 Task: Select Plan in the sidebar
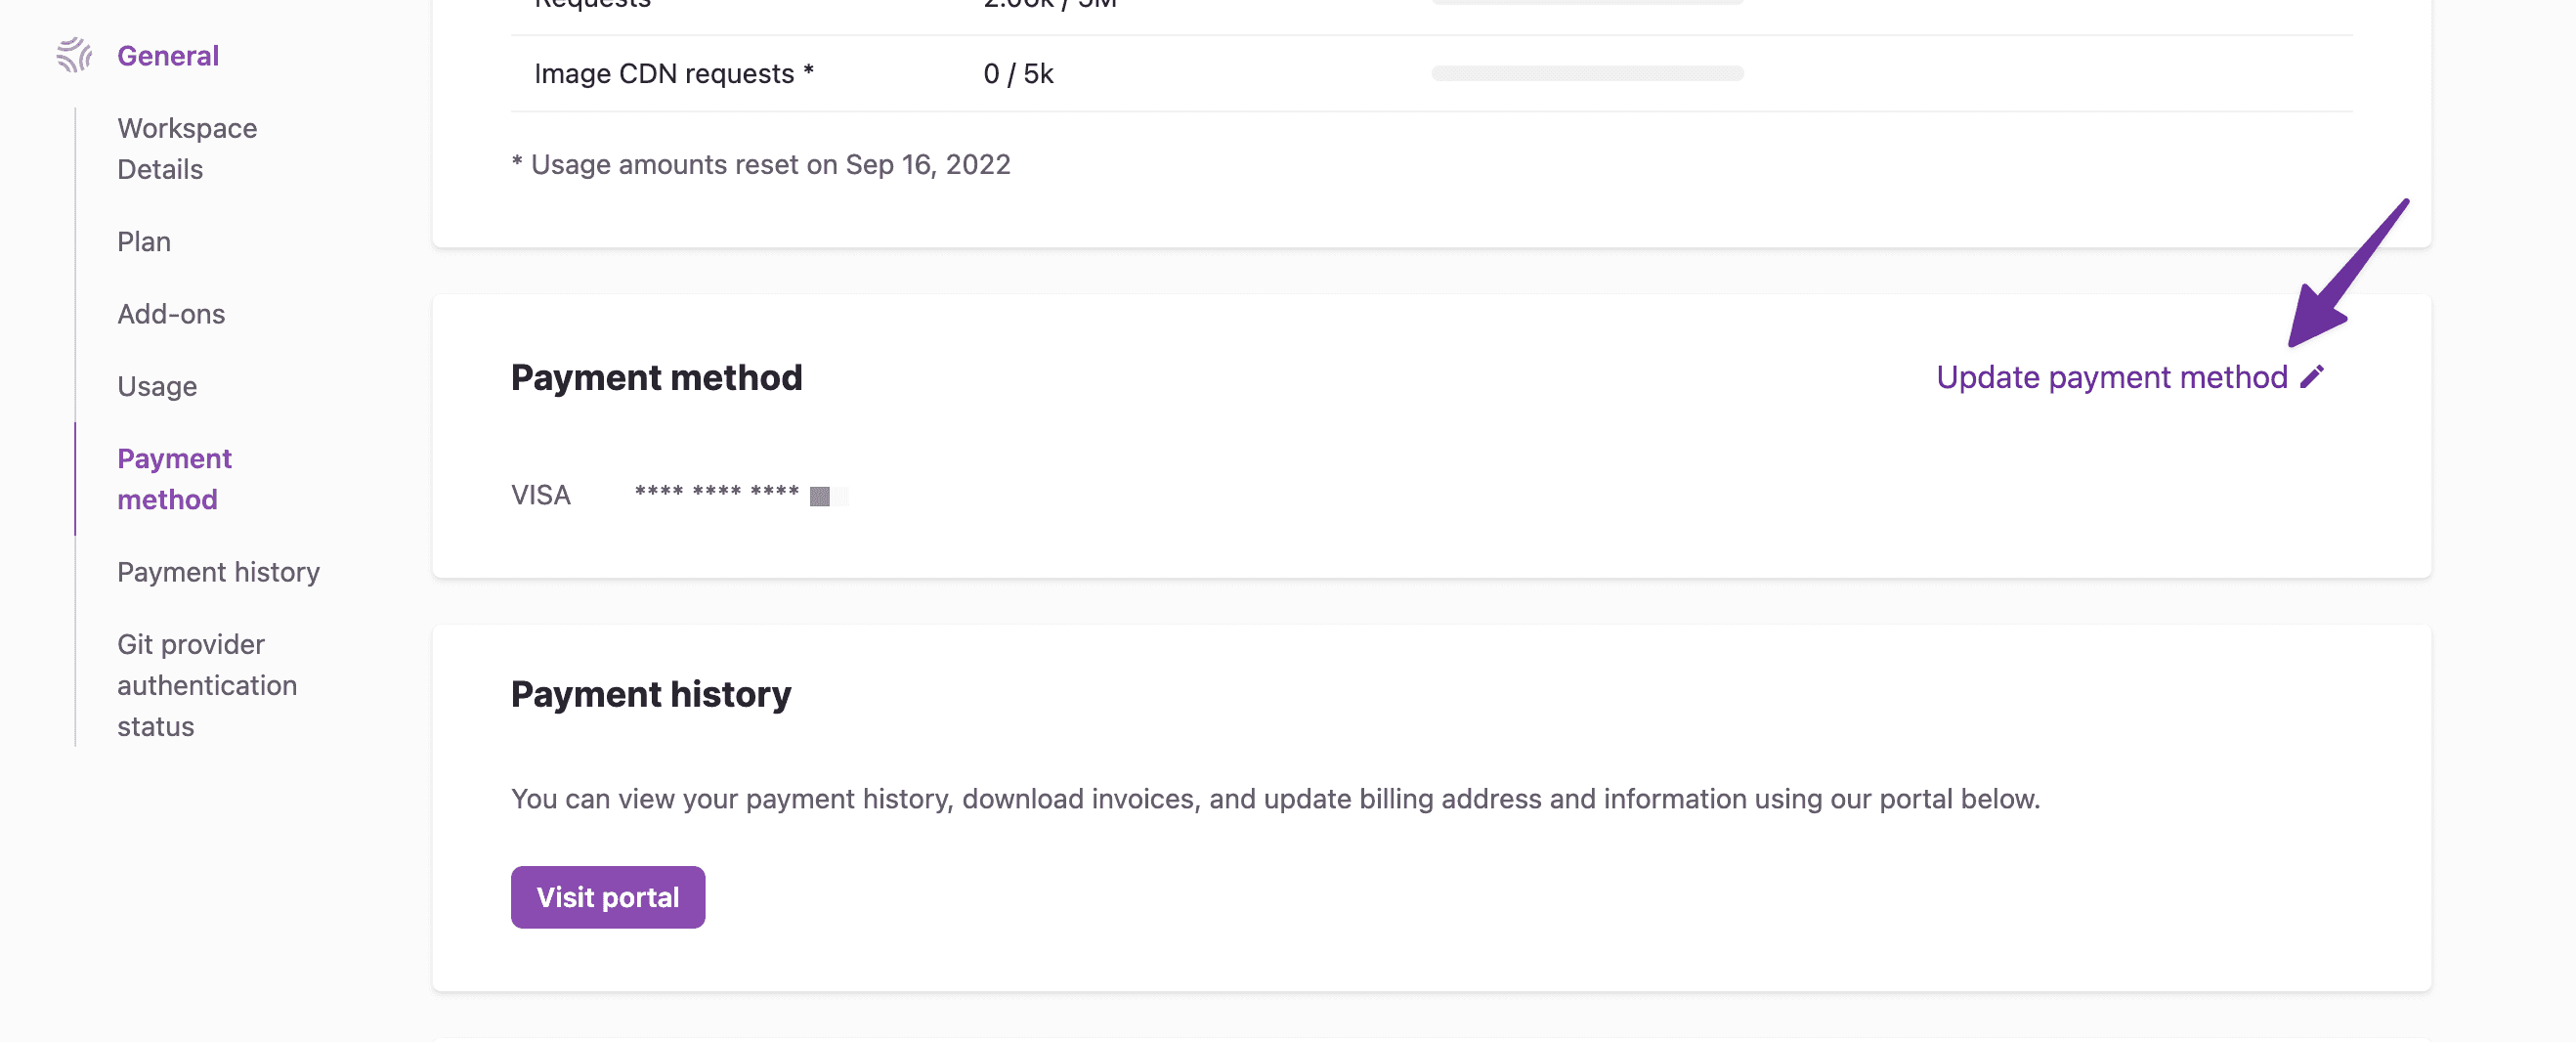tap(144, 241)
